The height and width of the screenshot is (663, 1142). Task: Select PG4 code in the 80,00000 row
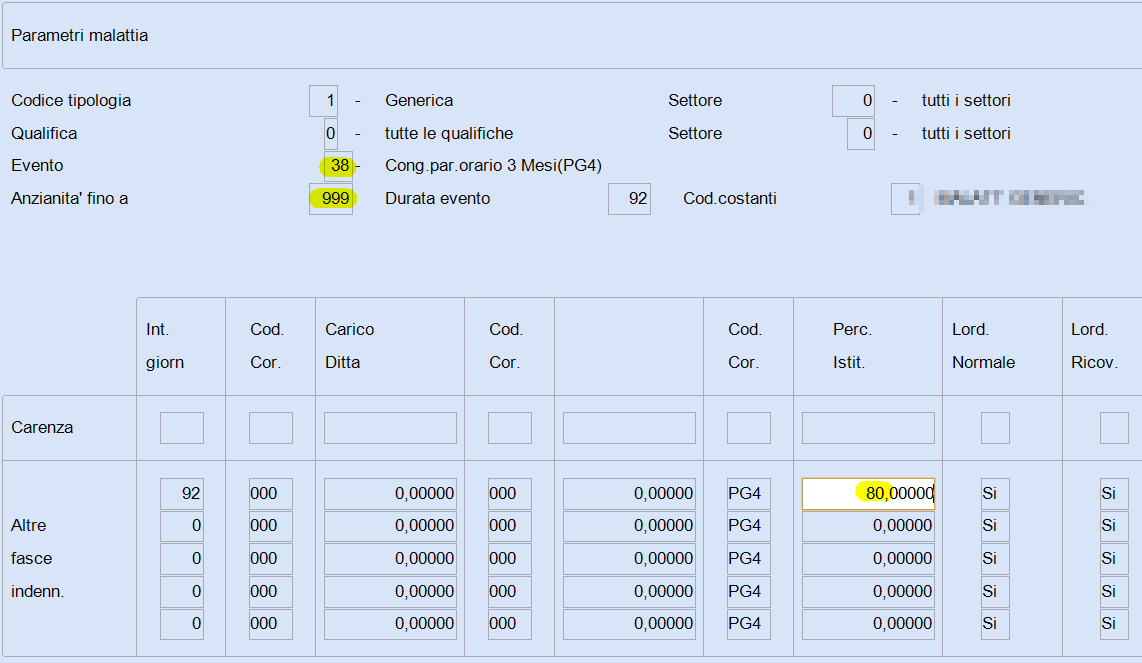click(749, 493)
